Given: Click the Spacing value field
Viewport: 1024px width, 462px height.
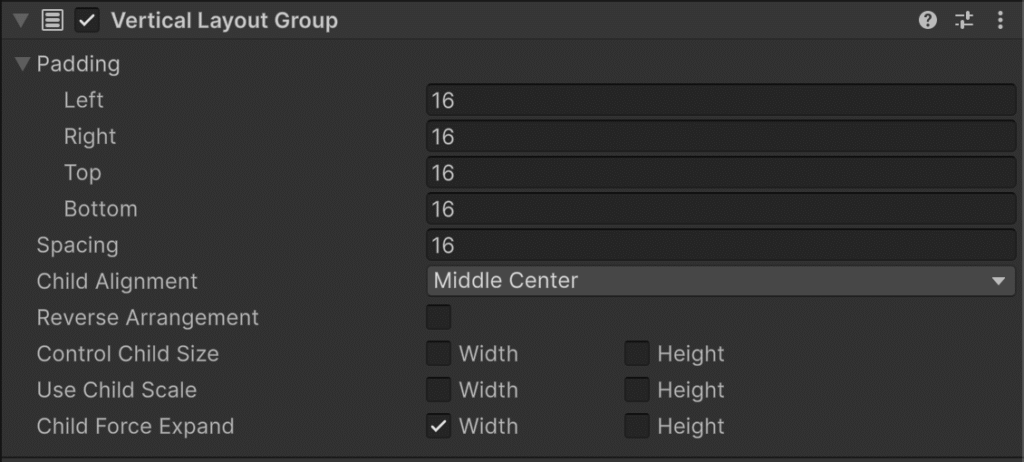Looking at the screenshot, I should [x=721, y=245].
